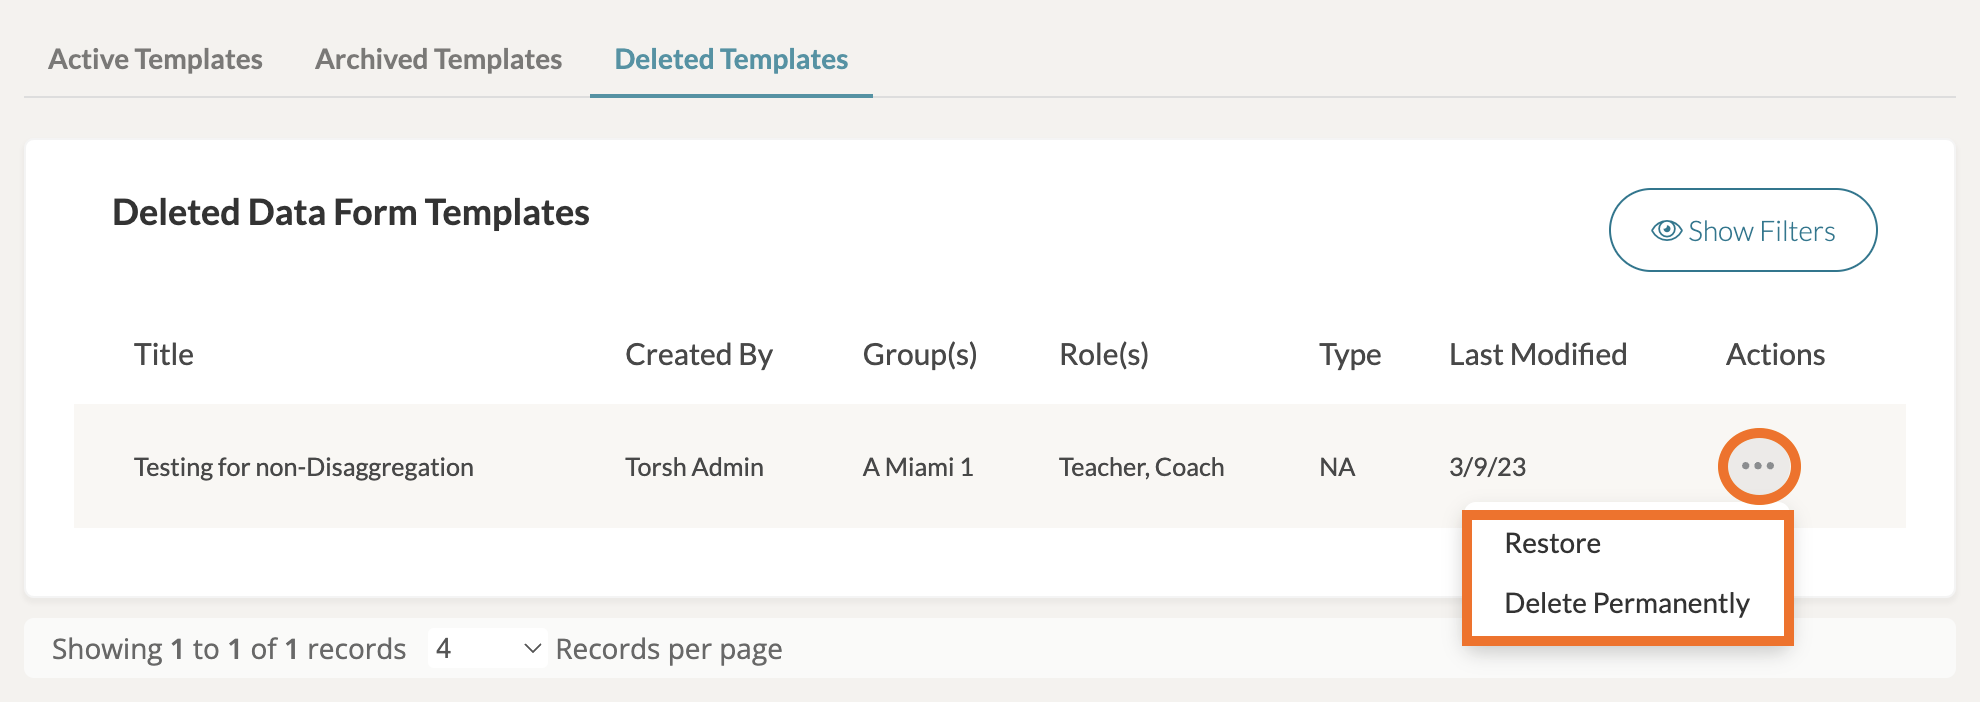Click the eye icon in Show Filters
Screen dimensions: 1980x702
coord(1666,231)
